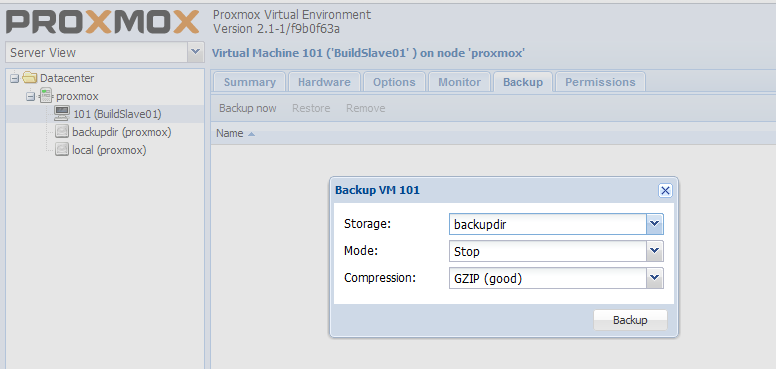This screenshot has width=776, height=369.
Task: Select the BuildSlave01 VM monitor icon
Action: pyautogui.click(x=62, y=114)
